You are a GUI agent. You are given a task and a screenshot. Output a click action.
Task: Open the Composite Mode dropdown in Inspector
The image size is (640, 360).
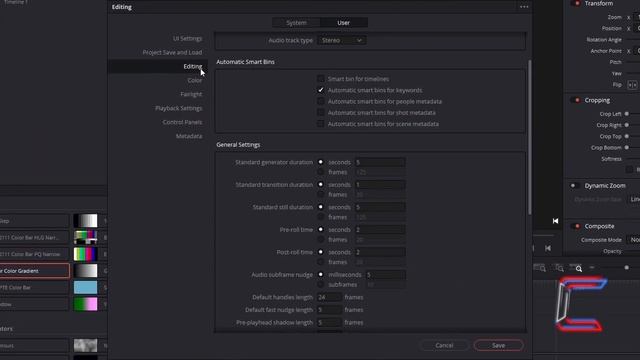633,240
